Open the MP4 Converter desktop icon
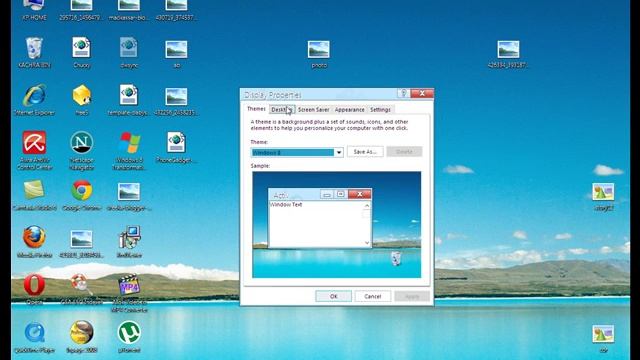This screenshot has width=640, height=360. pos(129,292)
